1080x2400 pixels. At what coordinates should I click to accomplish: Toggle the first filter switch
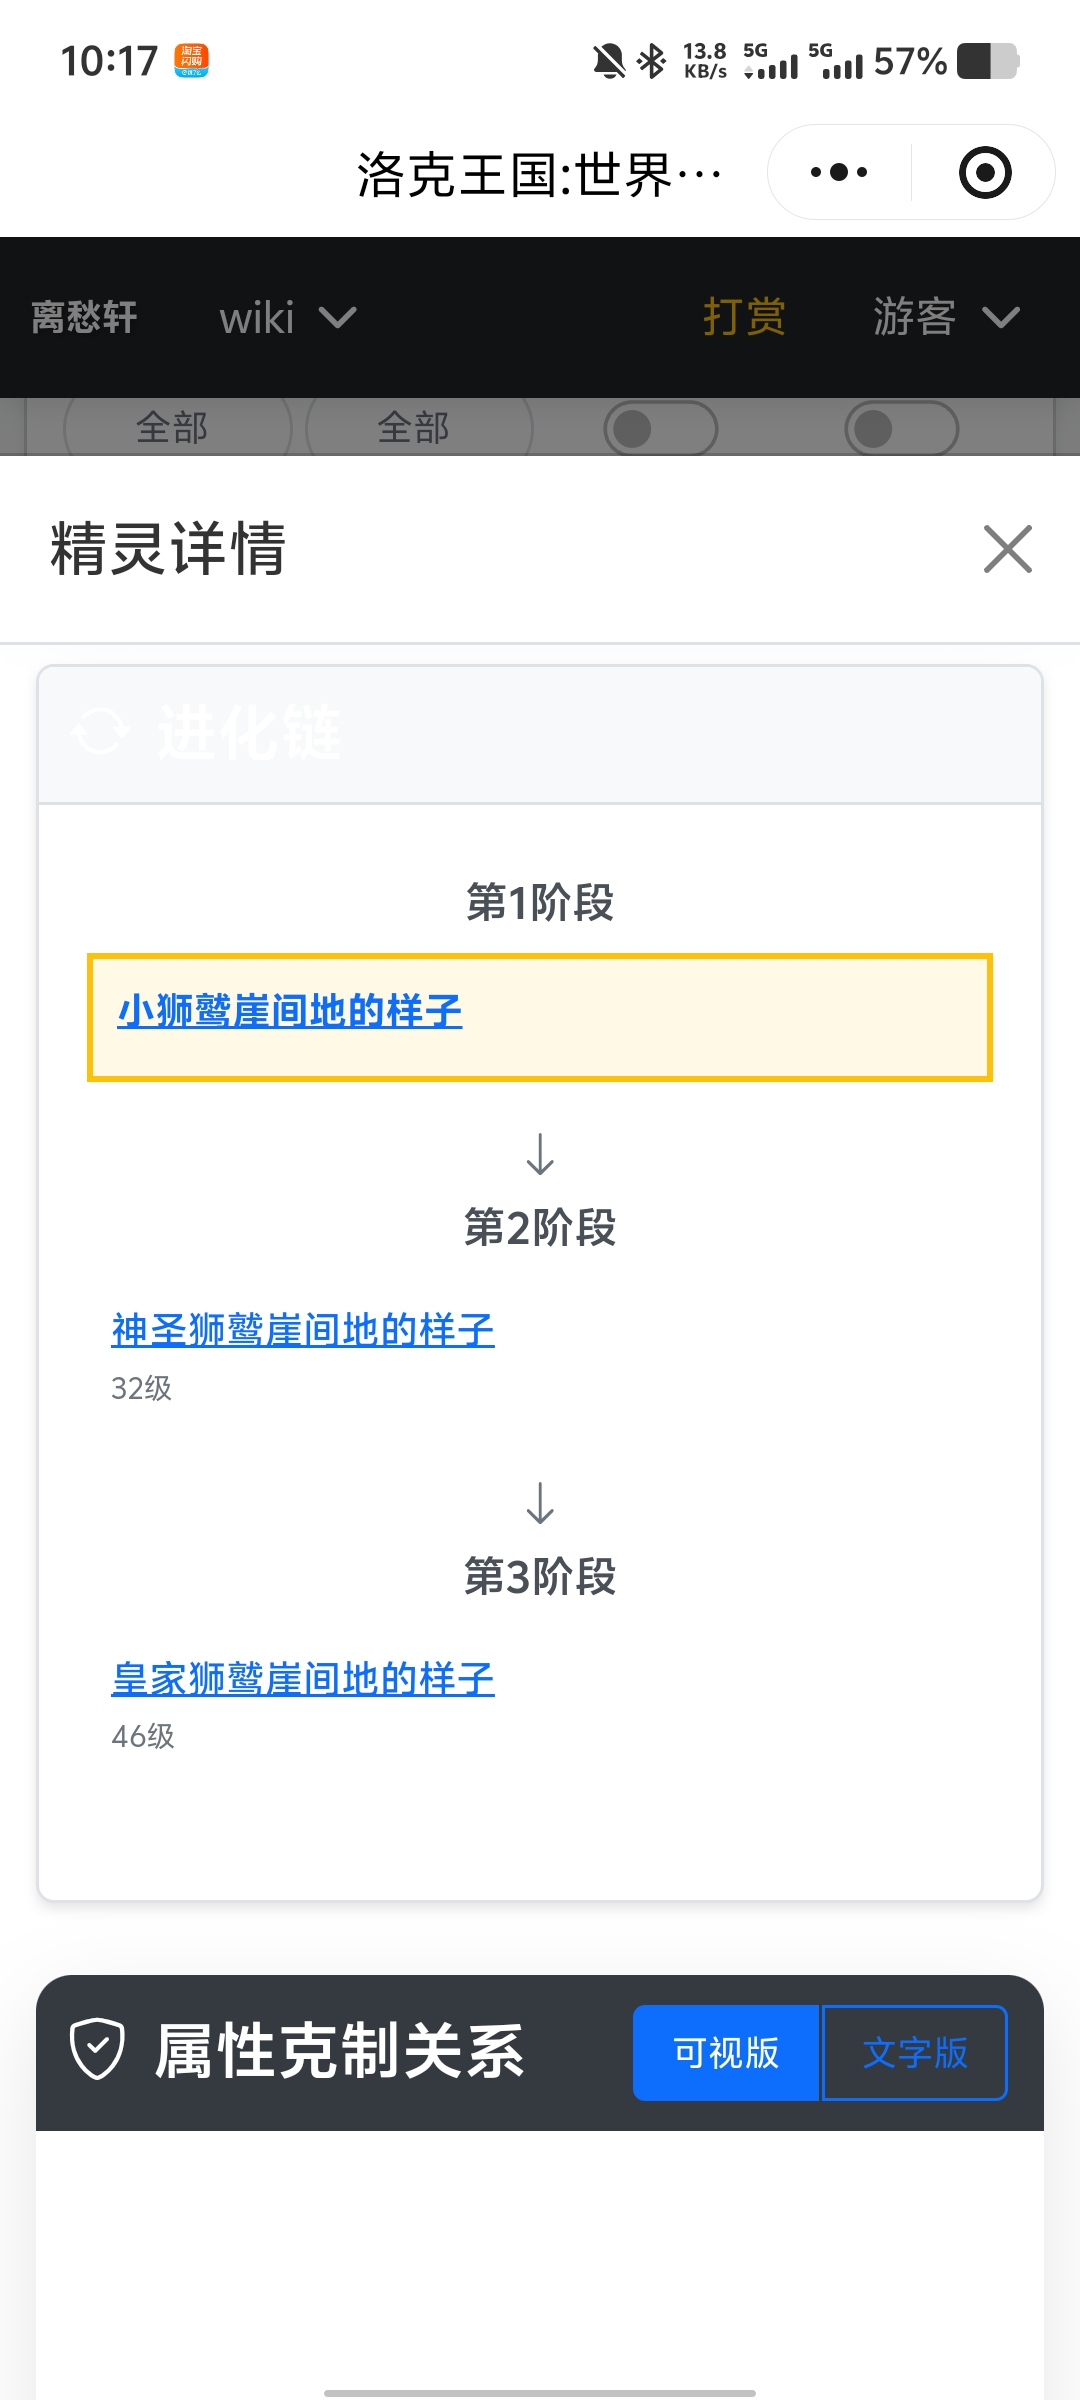point(660,429)
